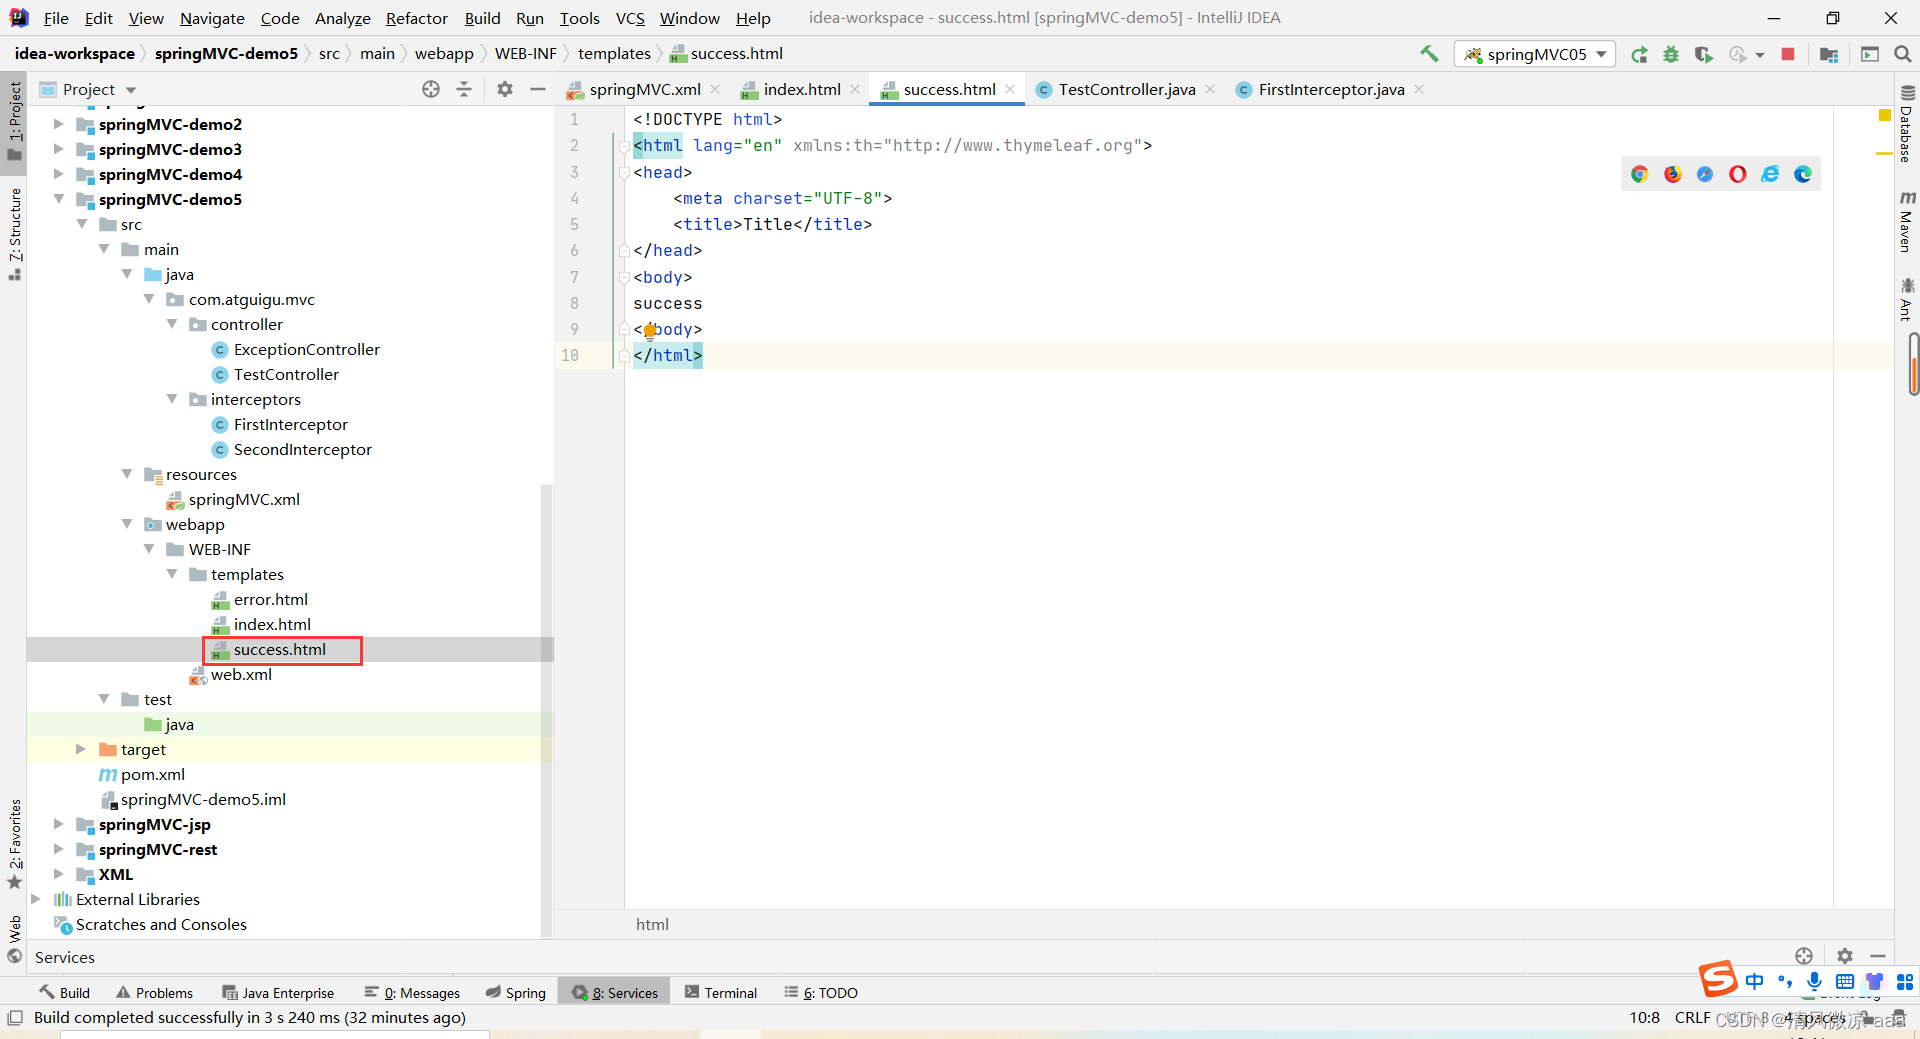Click the Project tree vertical scrollbar
The width and height of the screenshot is (1920, 1039).
pyautogui.click(x=546, y=710)
